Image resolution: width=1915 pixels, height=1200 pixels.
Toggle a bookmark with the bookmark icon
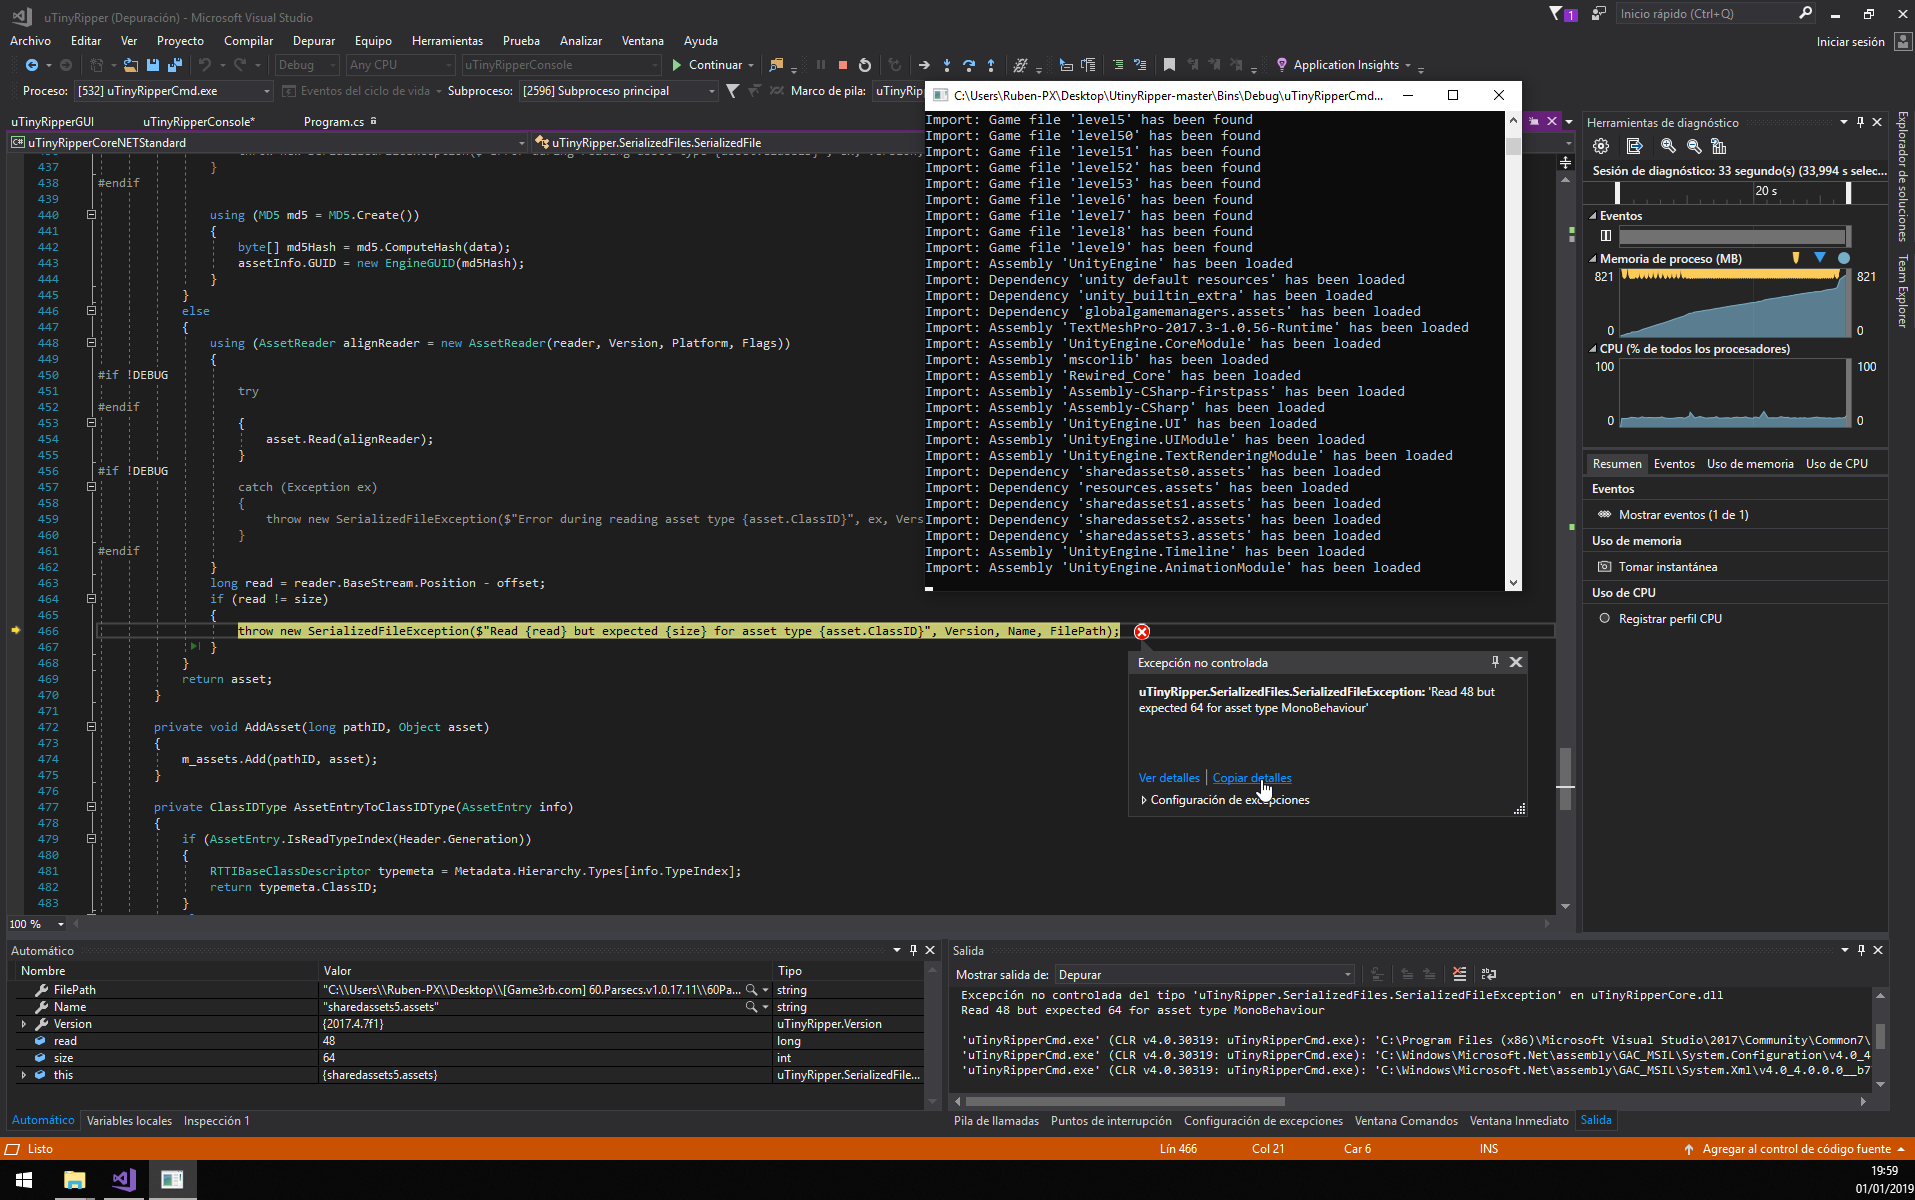pyautogui.click(x=1169, y=64)
